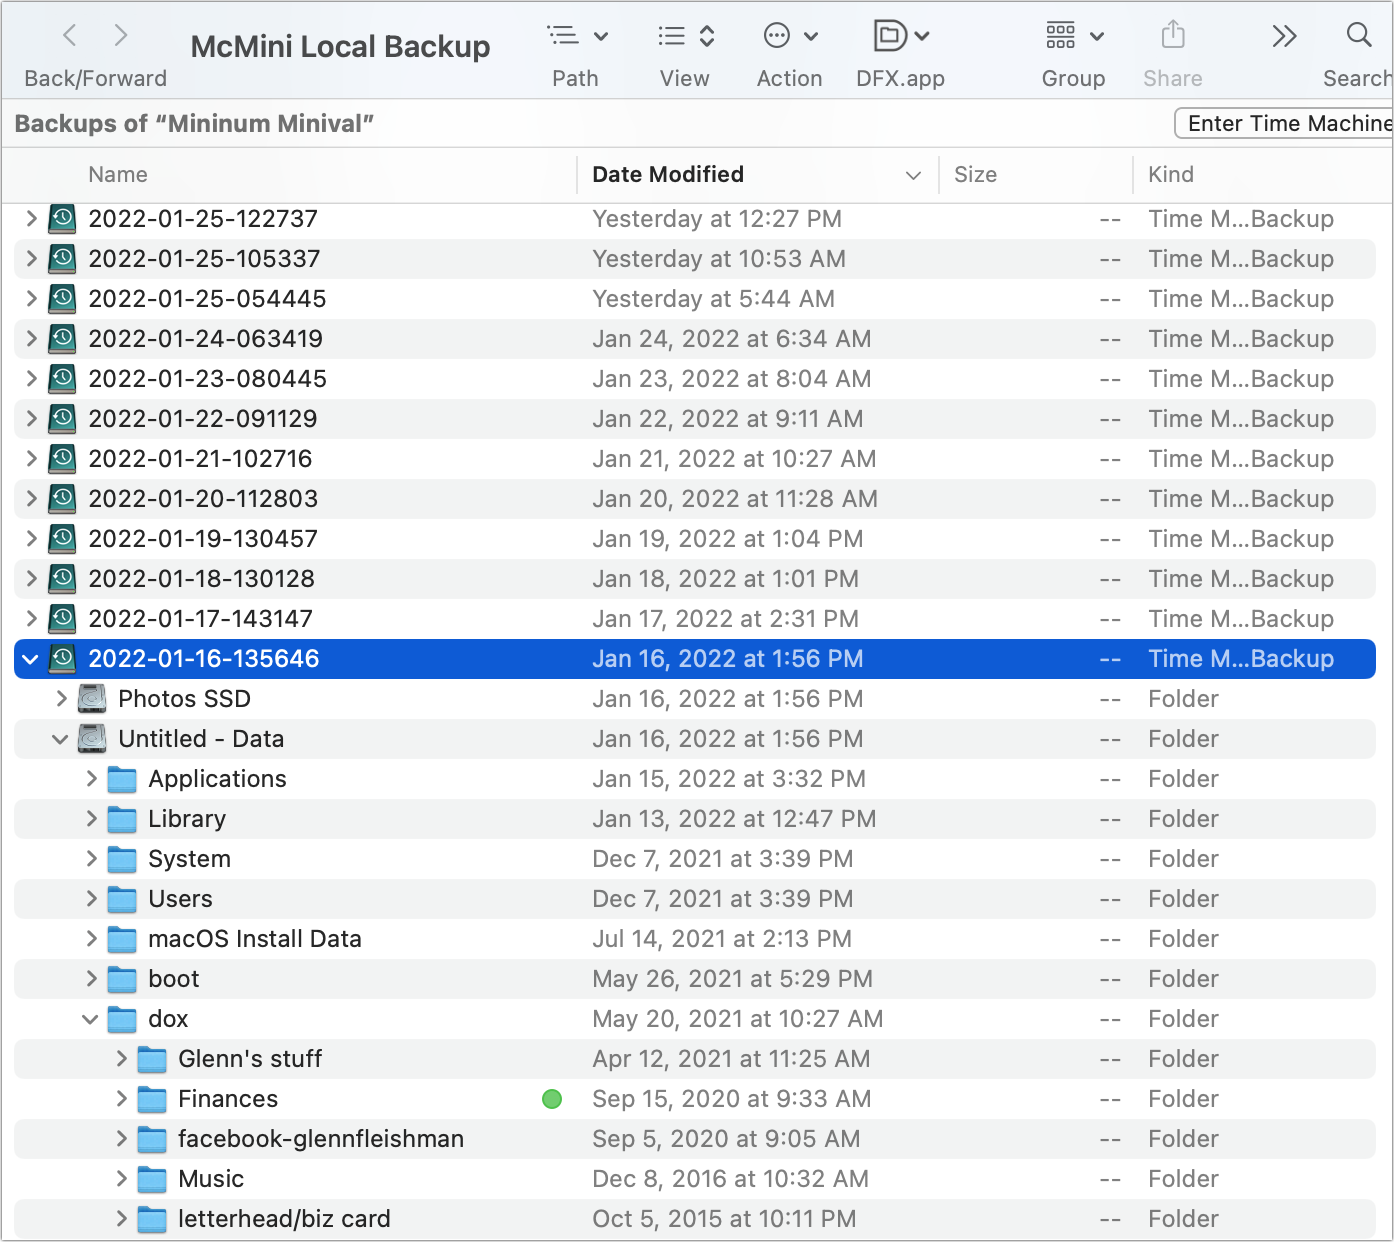Expand the Users folder

pos(91,898)
